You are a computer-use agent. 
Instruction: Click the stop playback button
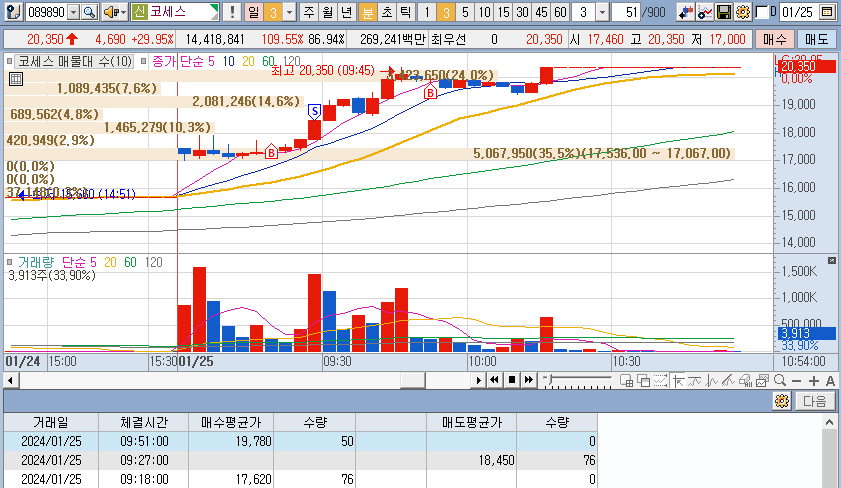tap(512, 380)
